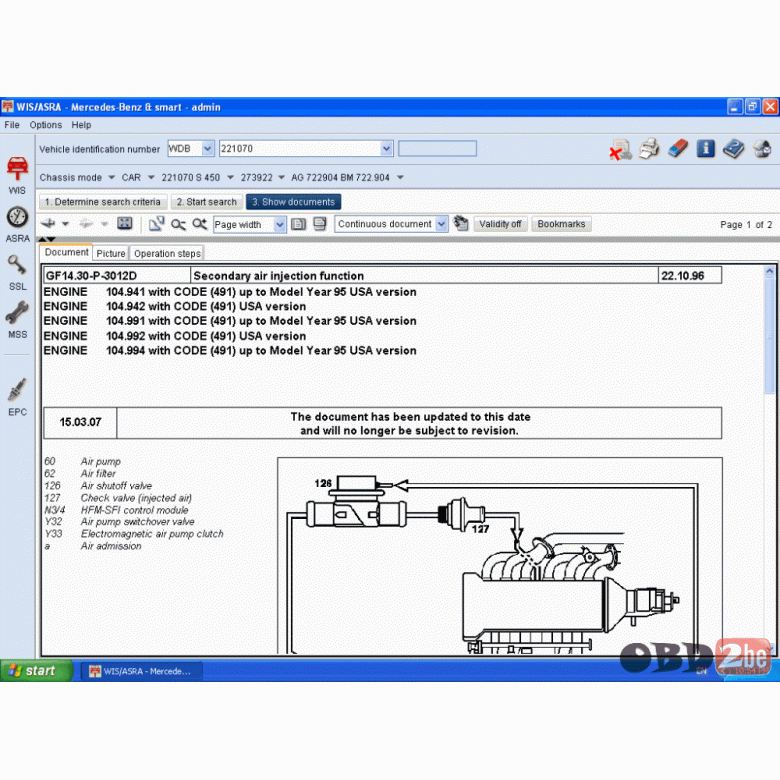This screenshot has width=780, height=780.
Task: Click the delete document icon with red X
Action: click(x=620, y=149)
